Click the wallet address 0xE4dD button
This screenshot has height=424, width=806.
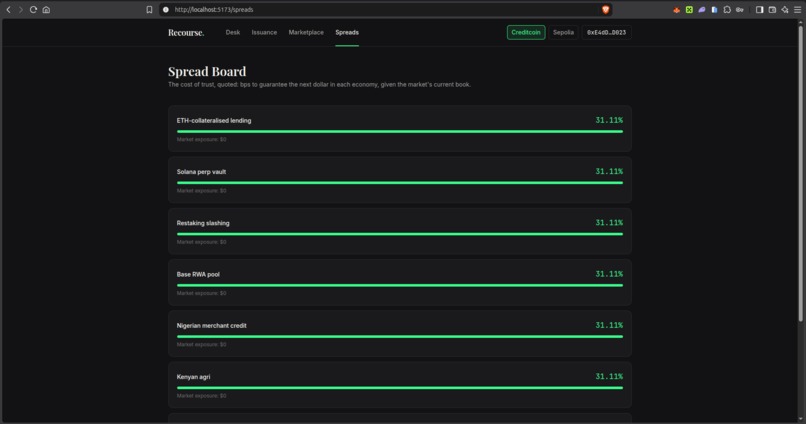[x=607, y=32]
